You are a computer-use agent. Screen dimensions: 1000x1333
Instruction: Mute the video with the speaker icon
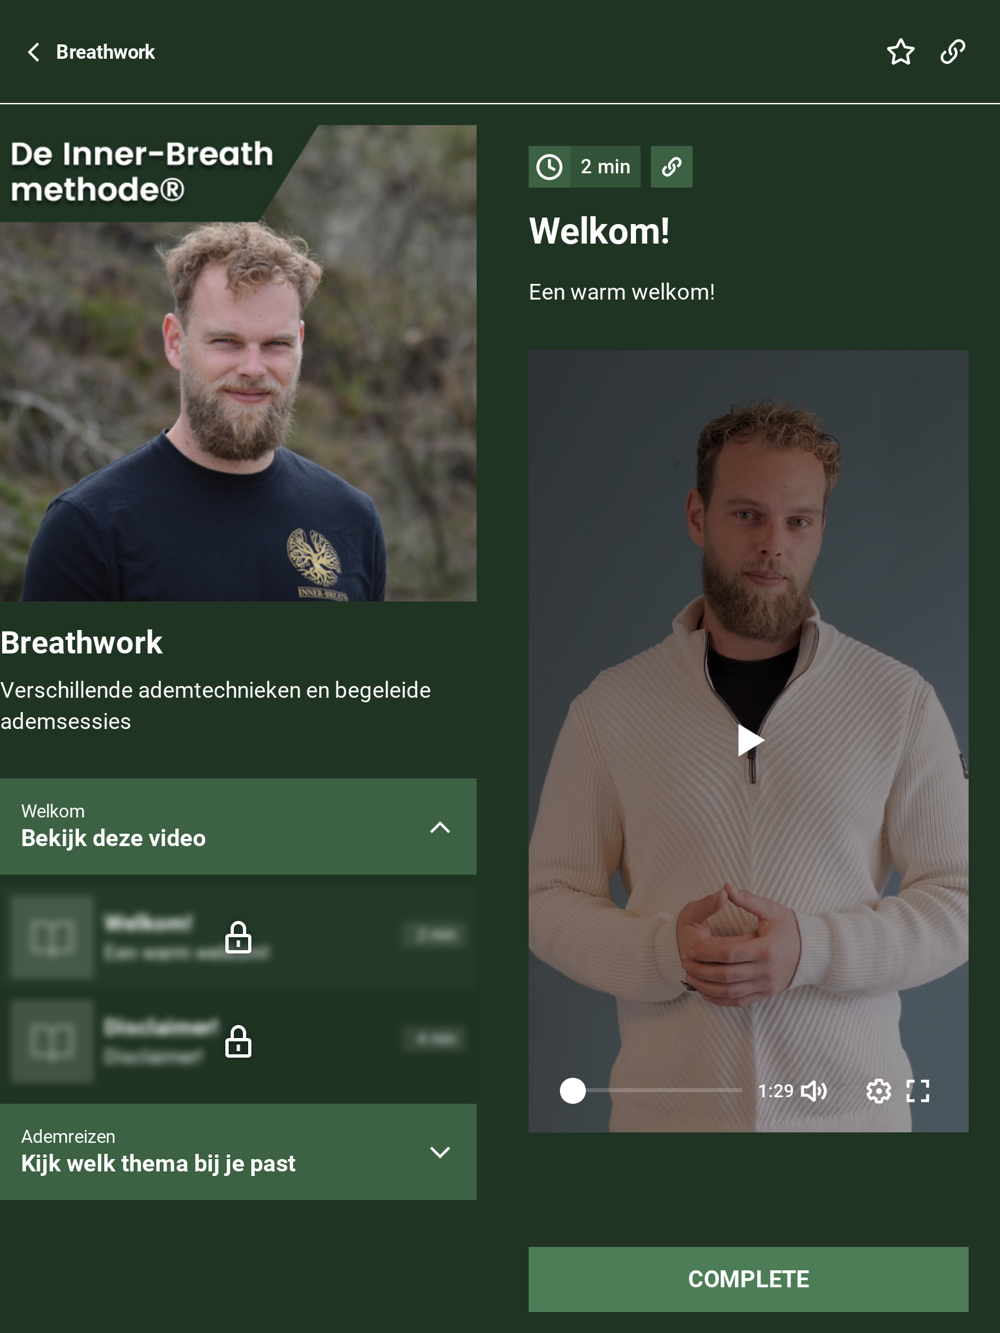pyautogui.click(x=814, y=1091)
